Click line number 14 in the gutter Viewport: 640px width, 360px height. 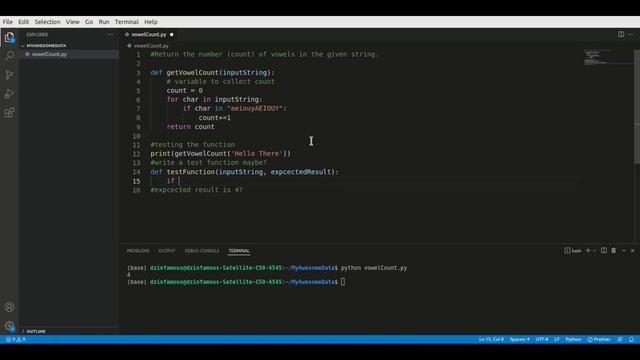tap(136, 172)
